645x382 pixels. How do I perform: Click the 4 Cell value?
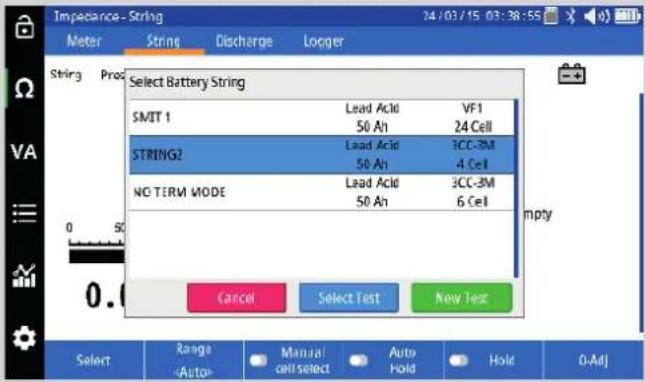click(x=472, y=164)
